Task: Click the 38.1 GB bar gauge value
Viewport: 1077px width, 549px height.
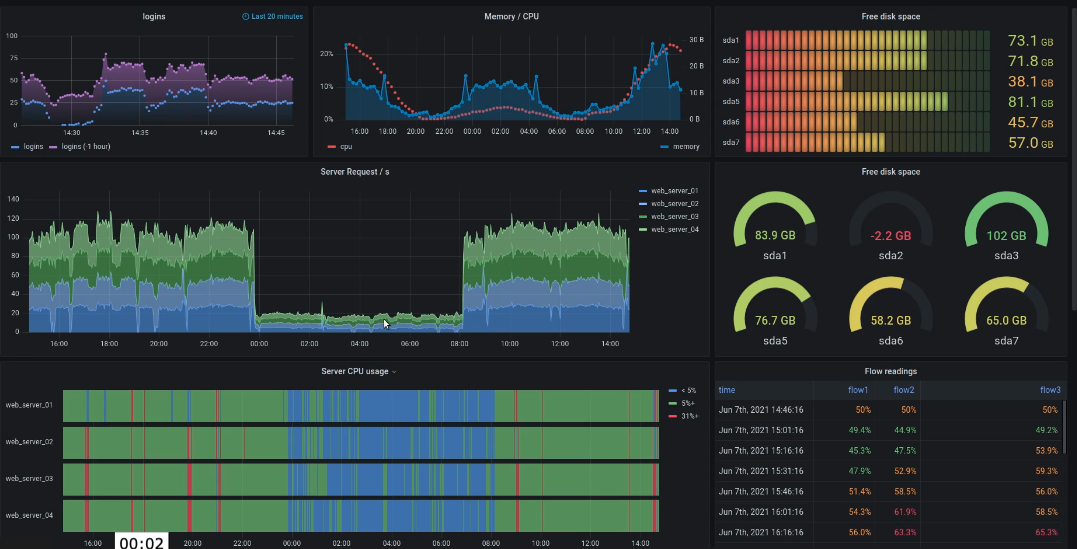Action: tap(1030, 82)
